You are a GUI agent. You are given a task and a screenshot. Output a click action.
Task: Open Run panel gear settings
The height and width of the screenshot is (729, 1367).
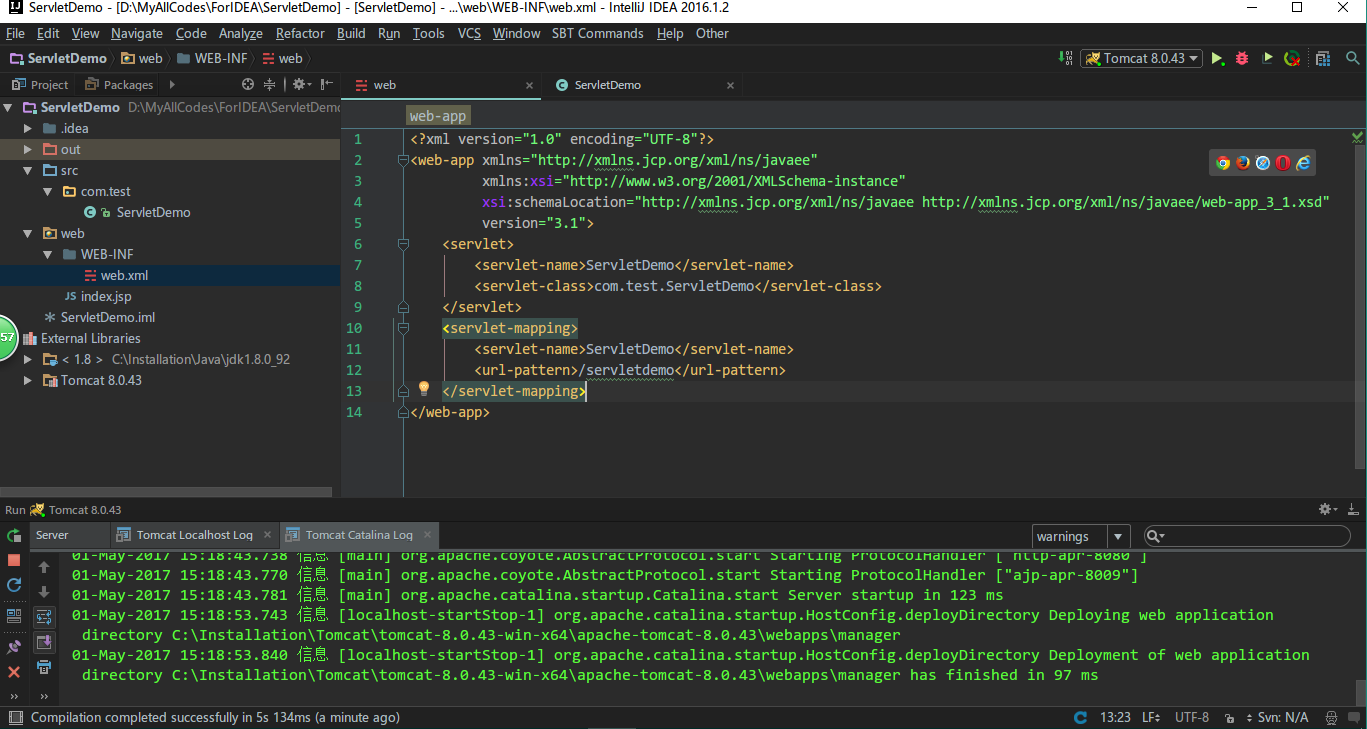click(x=1327, y=509)
